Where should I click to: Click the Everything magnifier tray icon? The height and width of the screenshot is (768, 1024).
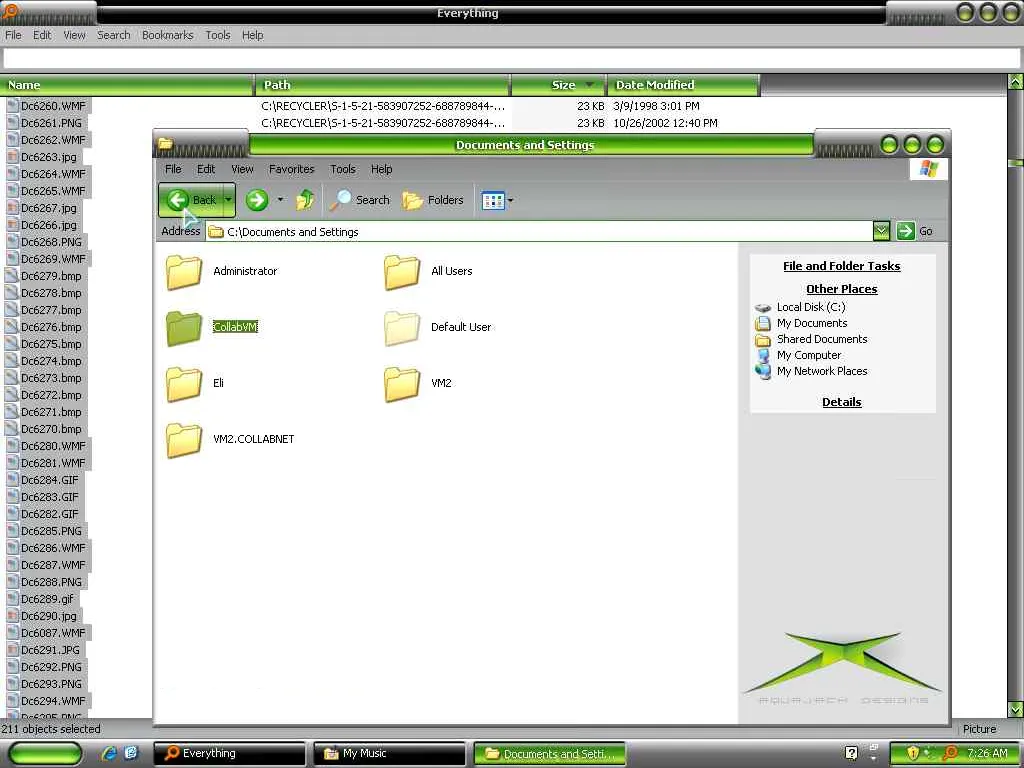click(950, 753)
